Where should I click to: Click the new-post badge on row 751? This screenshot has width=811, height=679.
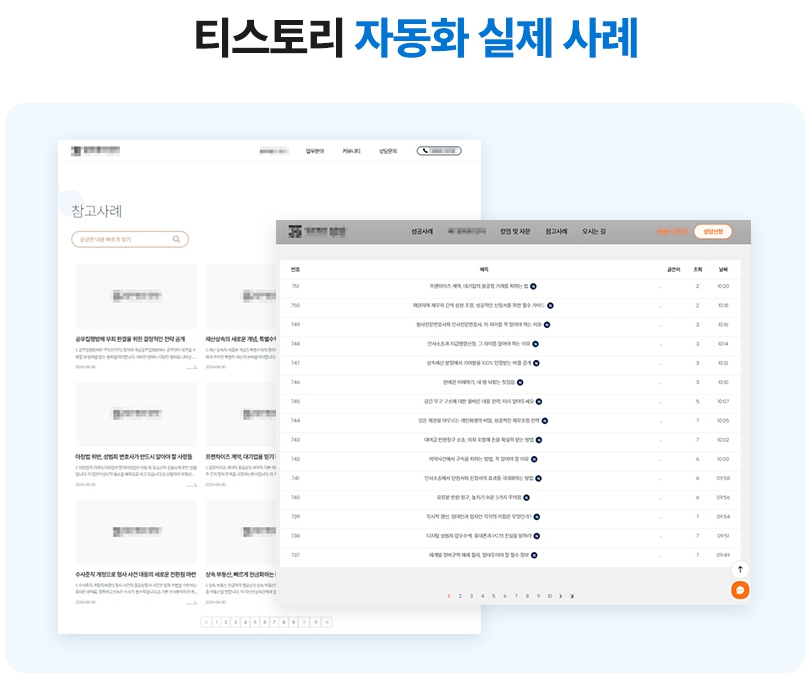(x=533, y=286)
